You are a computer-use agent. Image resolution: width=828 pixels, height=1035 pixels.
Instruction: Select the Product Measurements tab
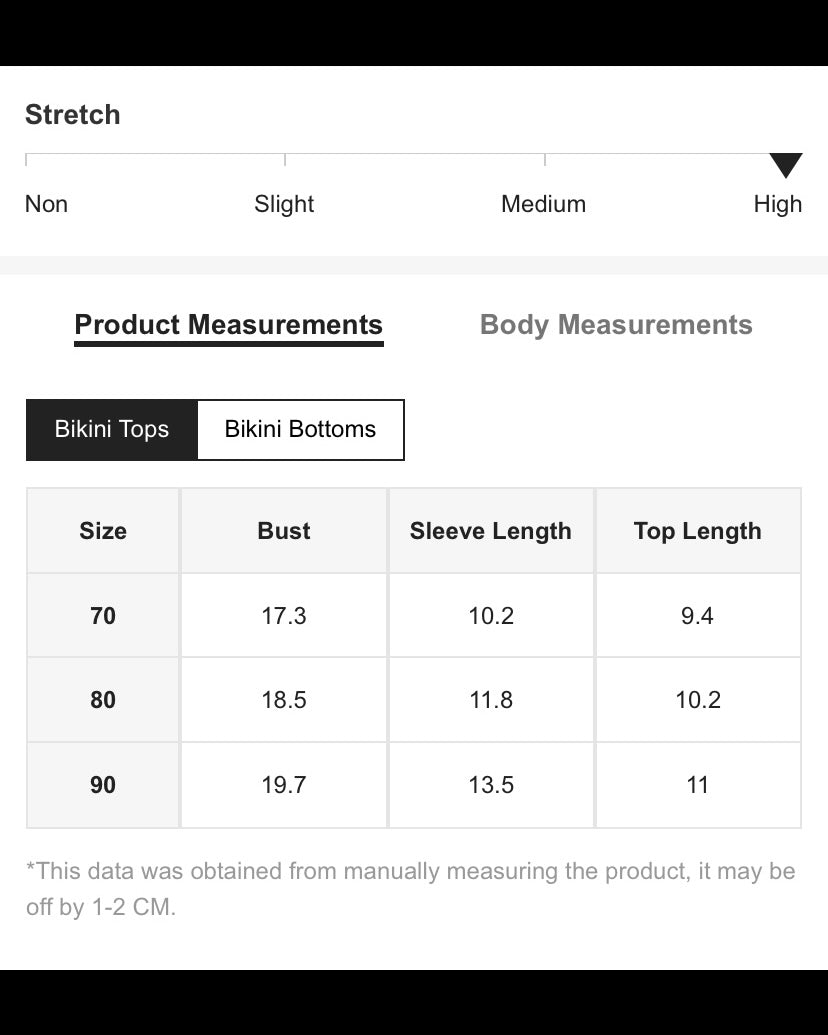(229, 325)
